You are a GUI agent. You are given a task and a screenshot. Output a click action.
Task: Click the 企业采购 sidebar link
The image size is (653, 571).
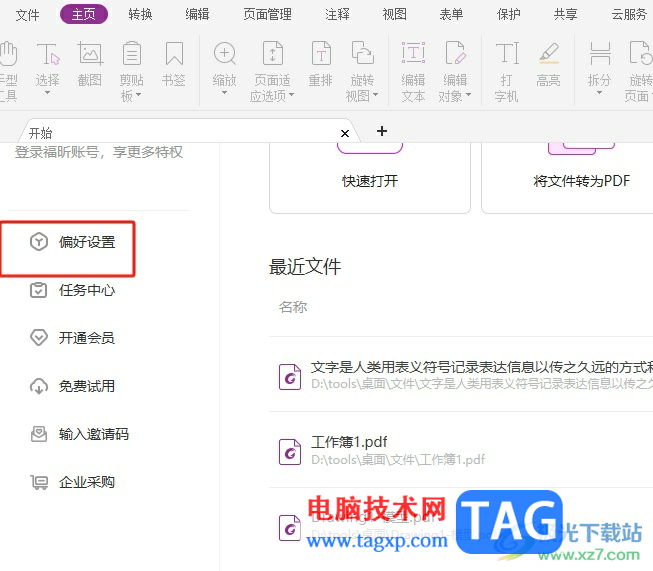[87, 482]
